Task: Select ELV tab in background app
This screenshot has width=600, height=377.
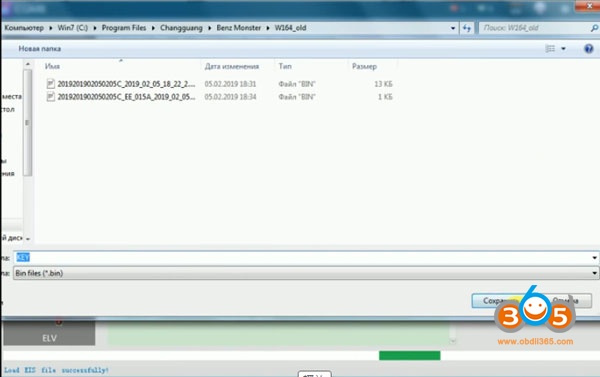Action: pos(49,334)
